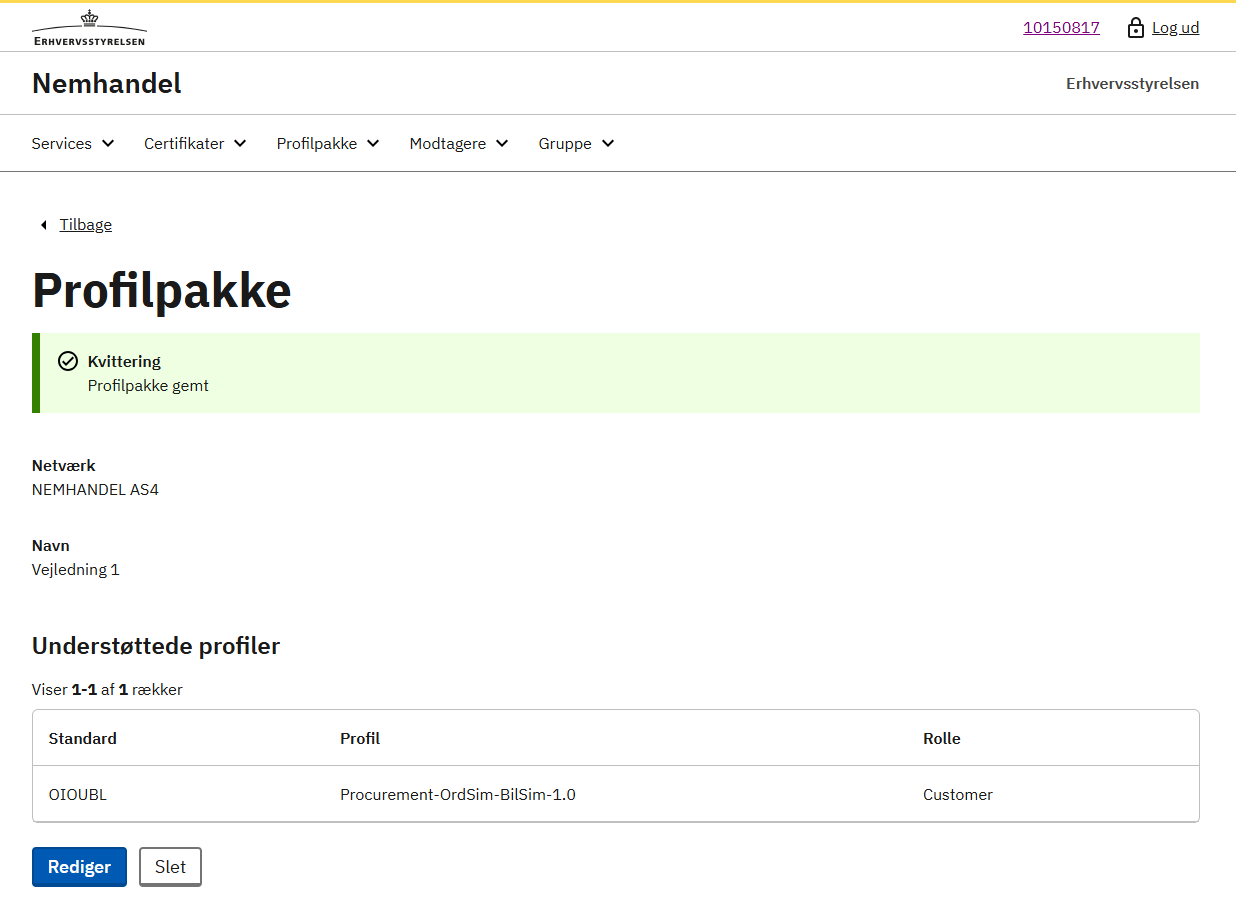This screenshot has height=900, width=1236.
Task: Click the row count text above table
Action: coord(107,690)
